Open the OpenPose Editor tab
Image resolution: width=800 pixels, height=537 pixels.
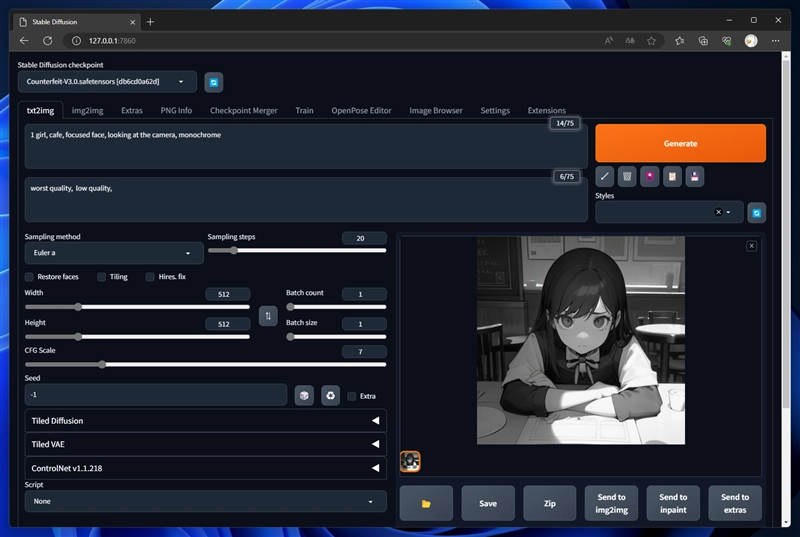pos(361,111)
